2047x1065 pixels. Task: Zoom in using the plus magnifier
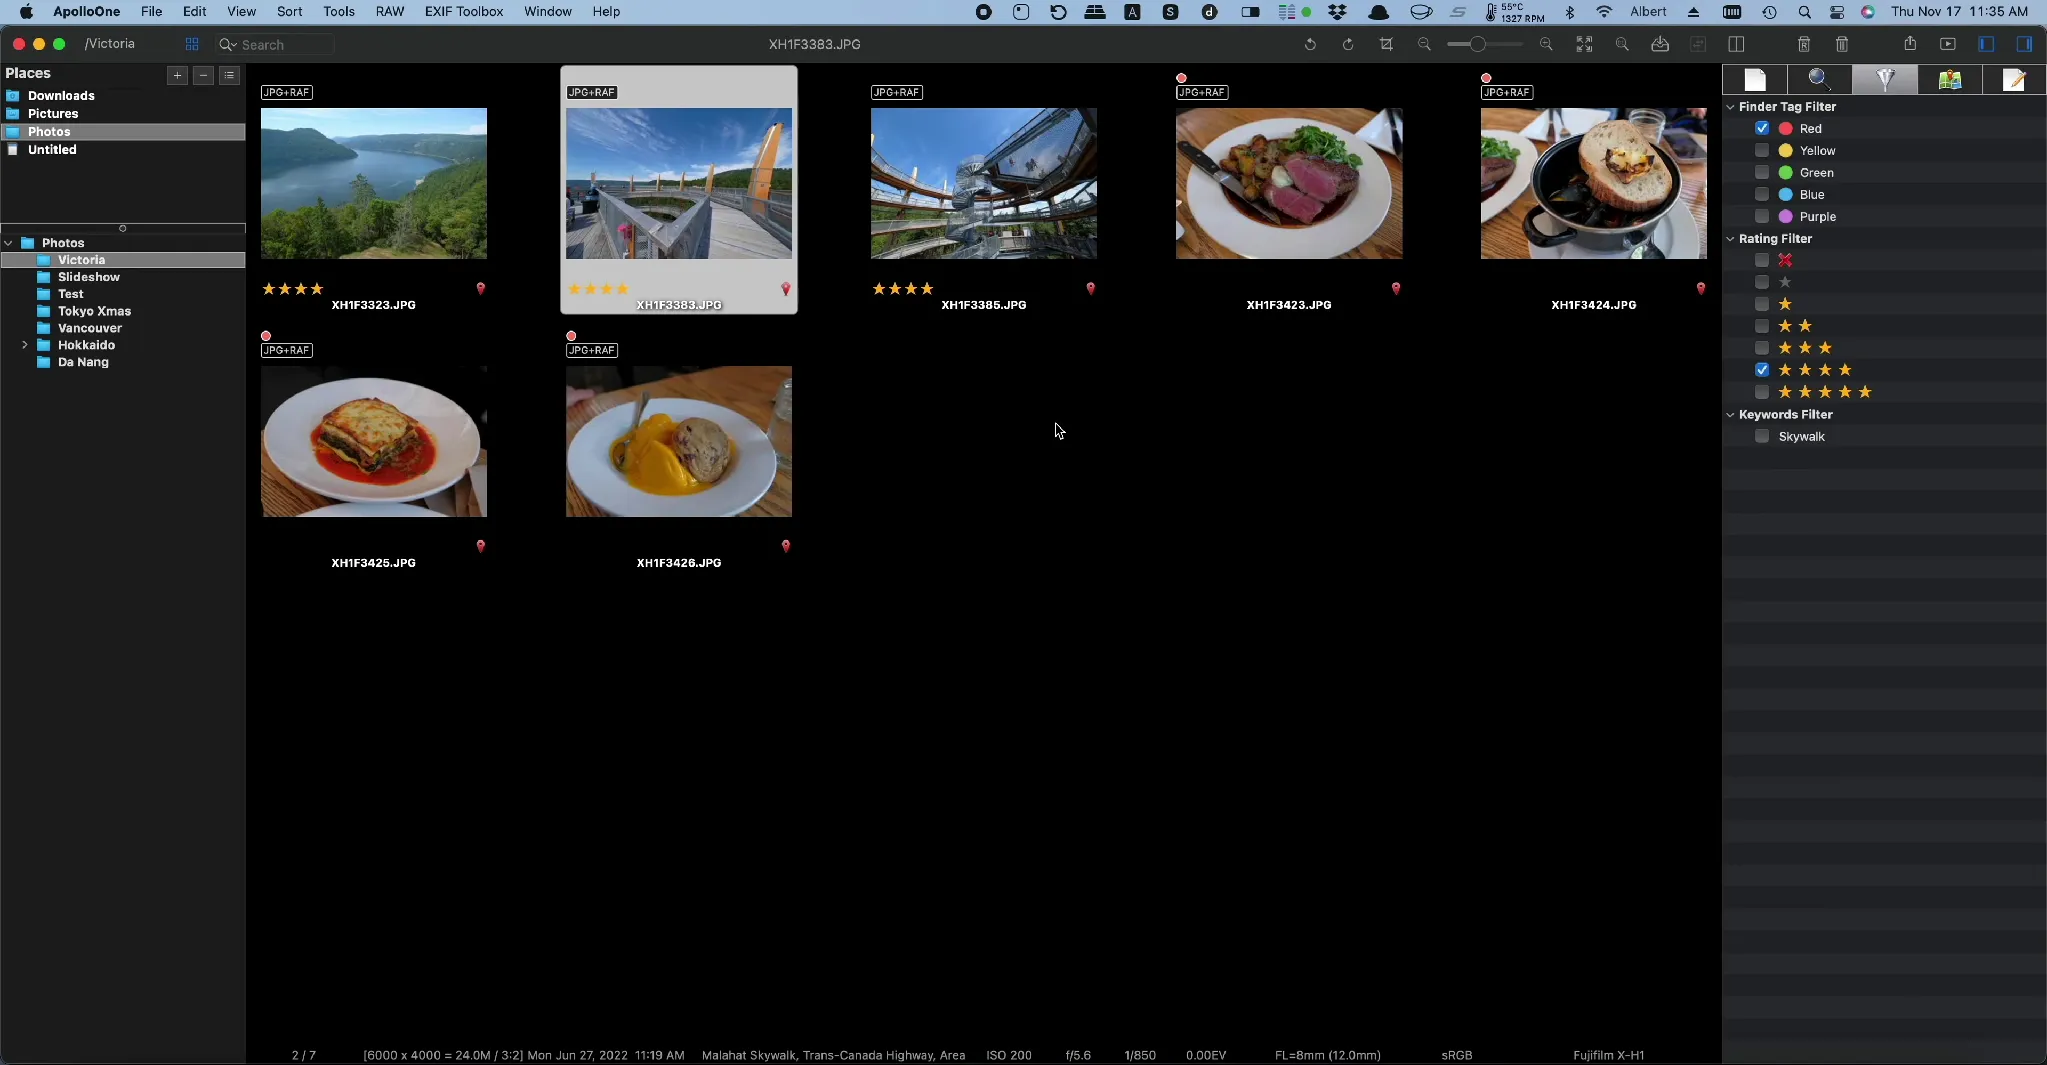(1546, 44)
